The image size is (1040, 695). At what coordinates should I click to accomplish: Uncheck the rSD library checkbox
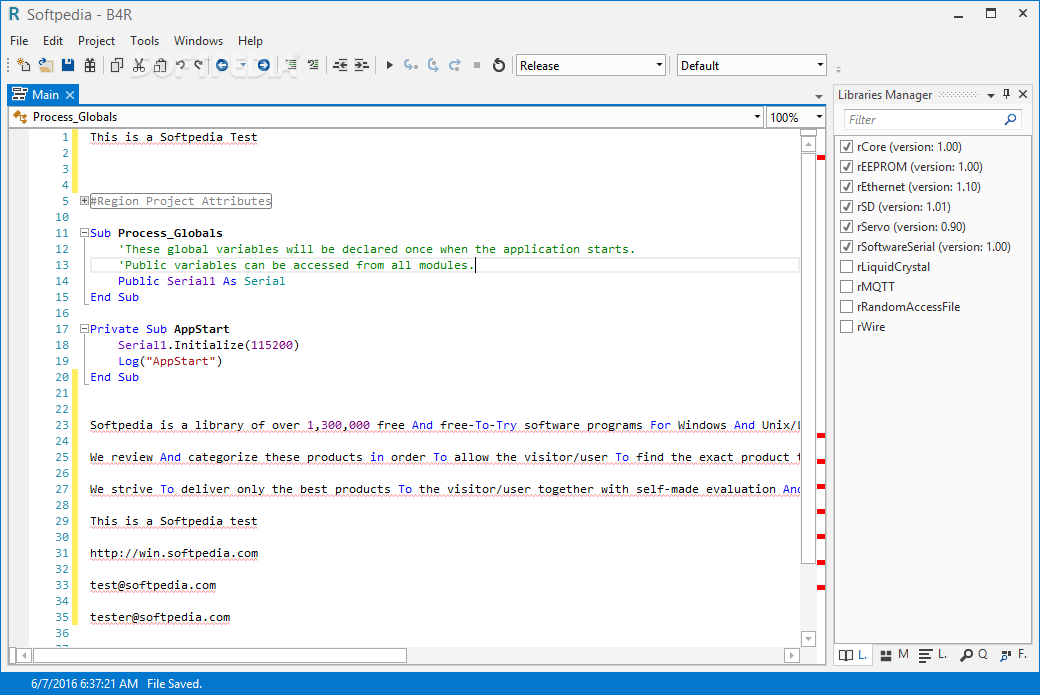(846, 206)
